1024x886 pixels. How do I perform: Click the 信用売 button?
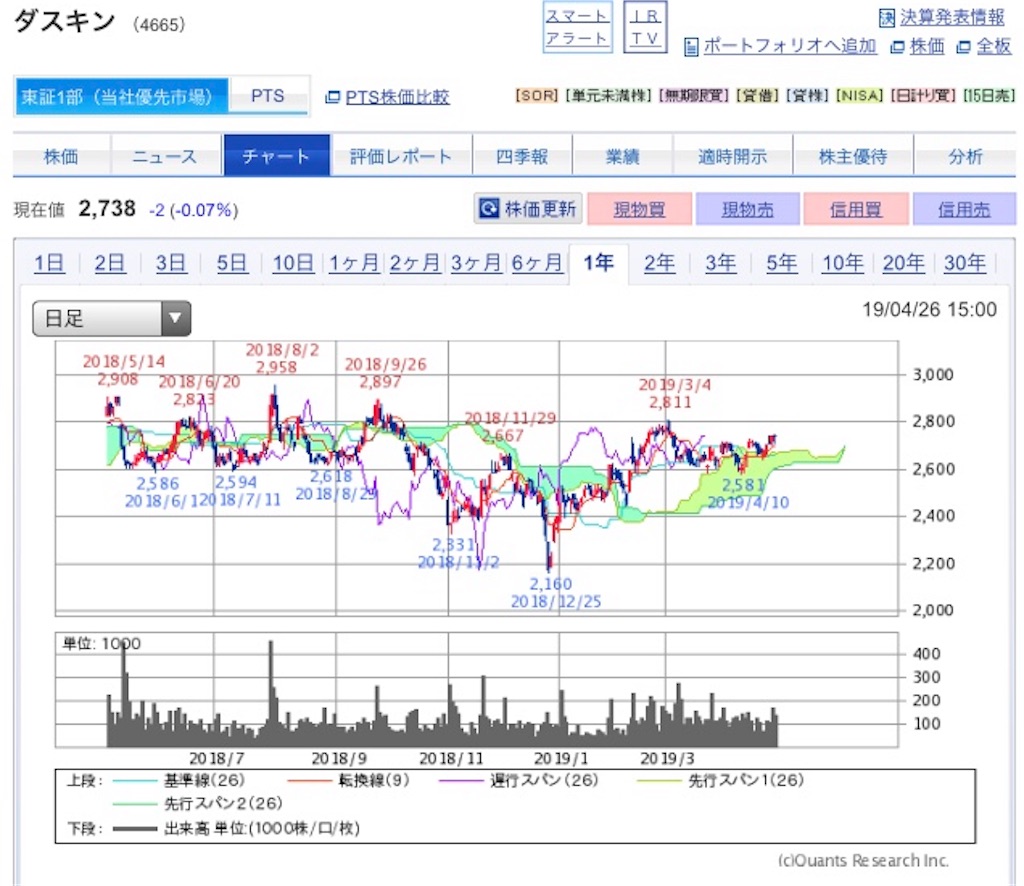(x=964, y=209)
